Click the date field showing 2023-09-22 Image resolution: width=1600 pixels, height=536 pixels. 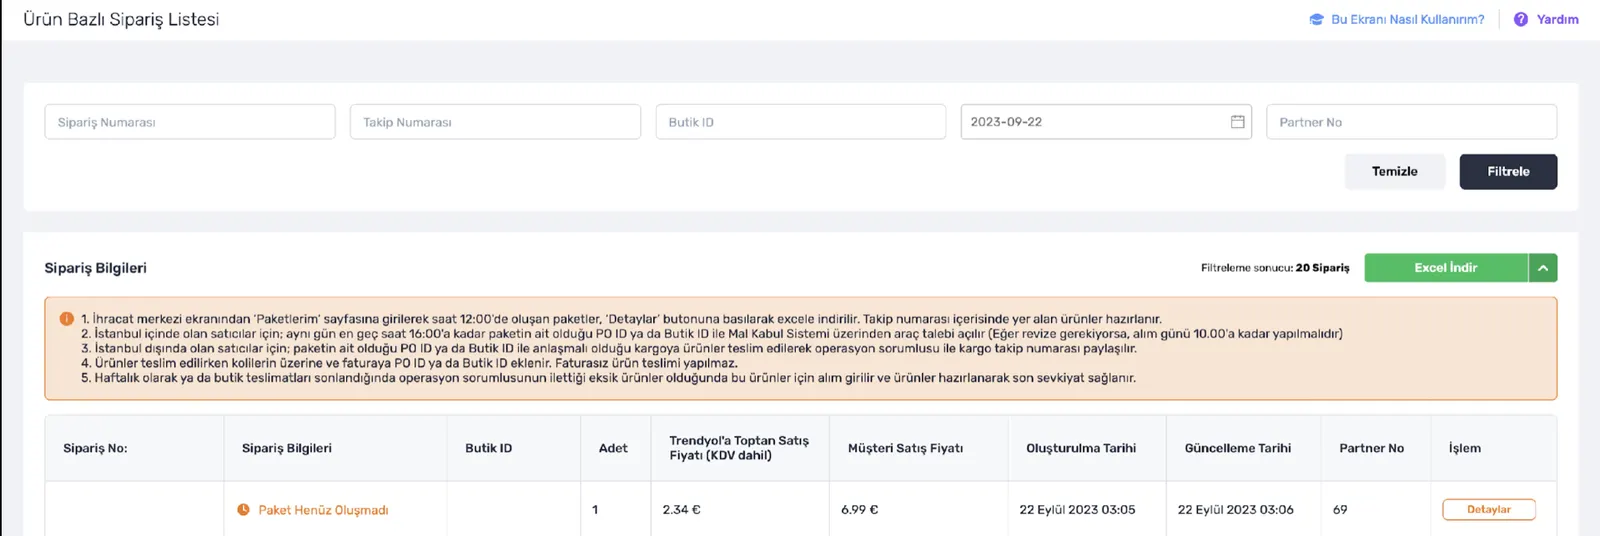[x=1106, y=122]
